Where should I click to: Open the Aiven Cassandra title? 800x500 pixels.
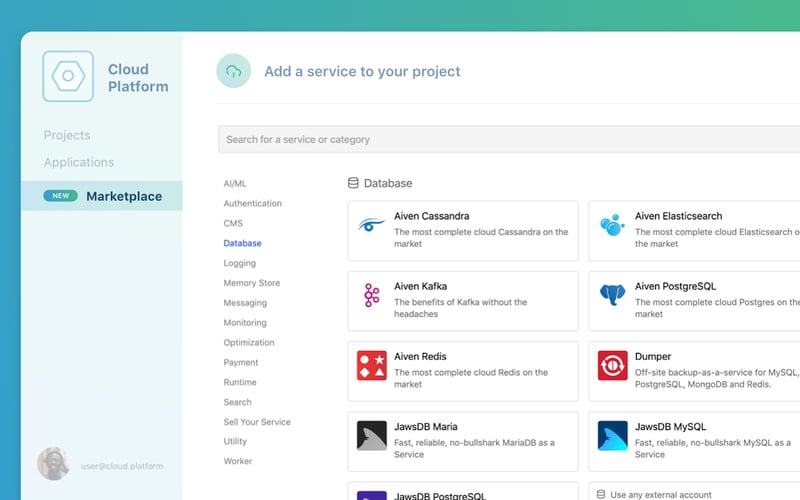click(432, 216)
